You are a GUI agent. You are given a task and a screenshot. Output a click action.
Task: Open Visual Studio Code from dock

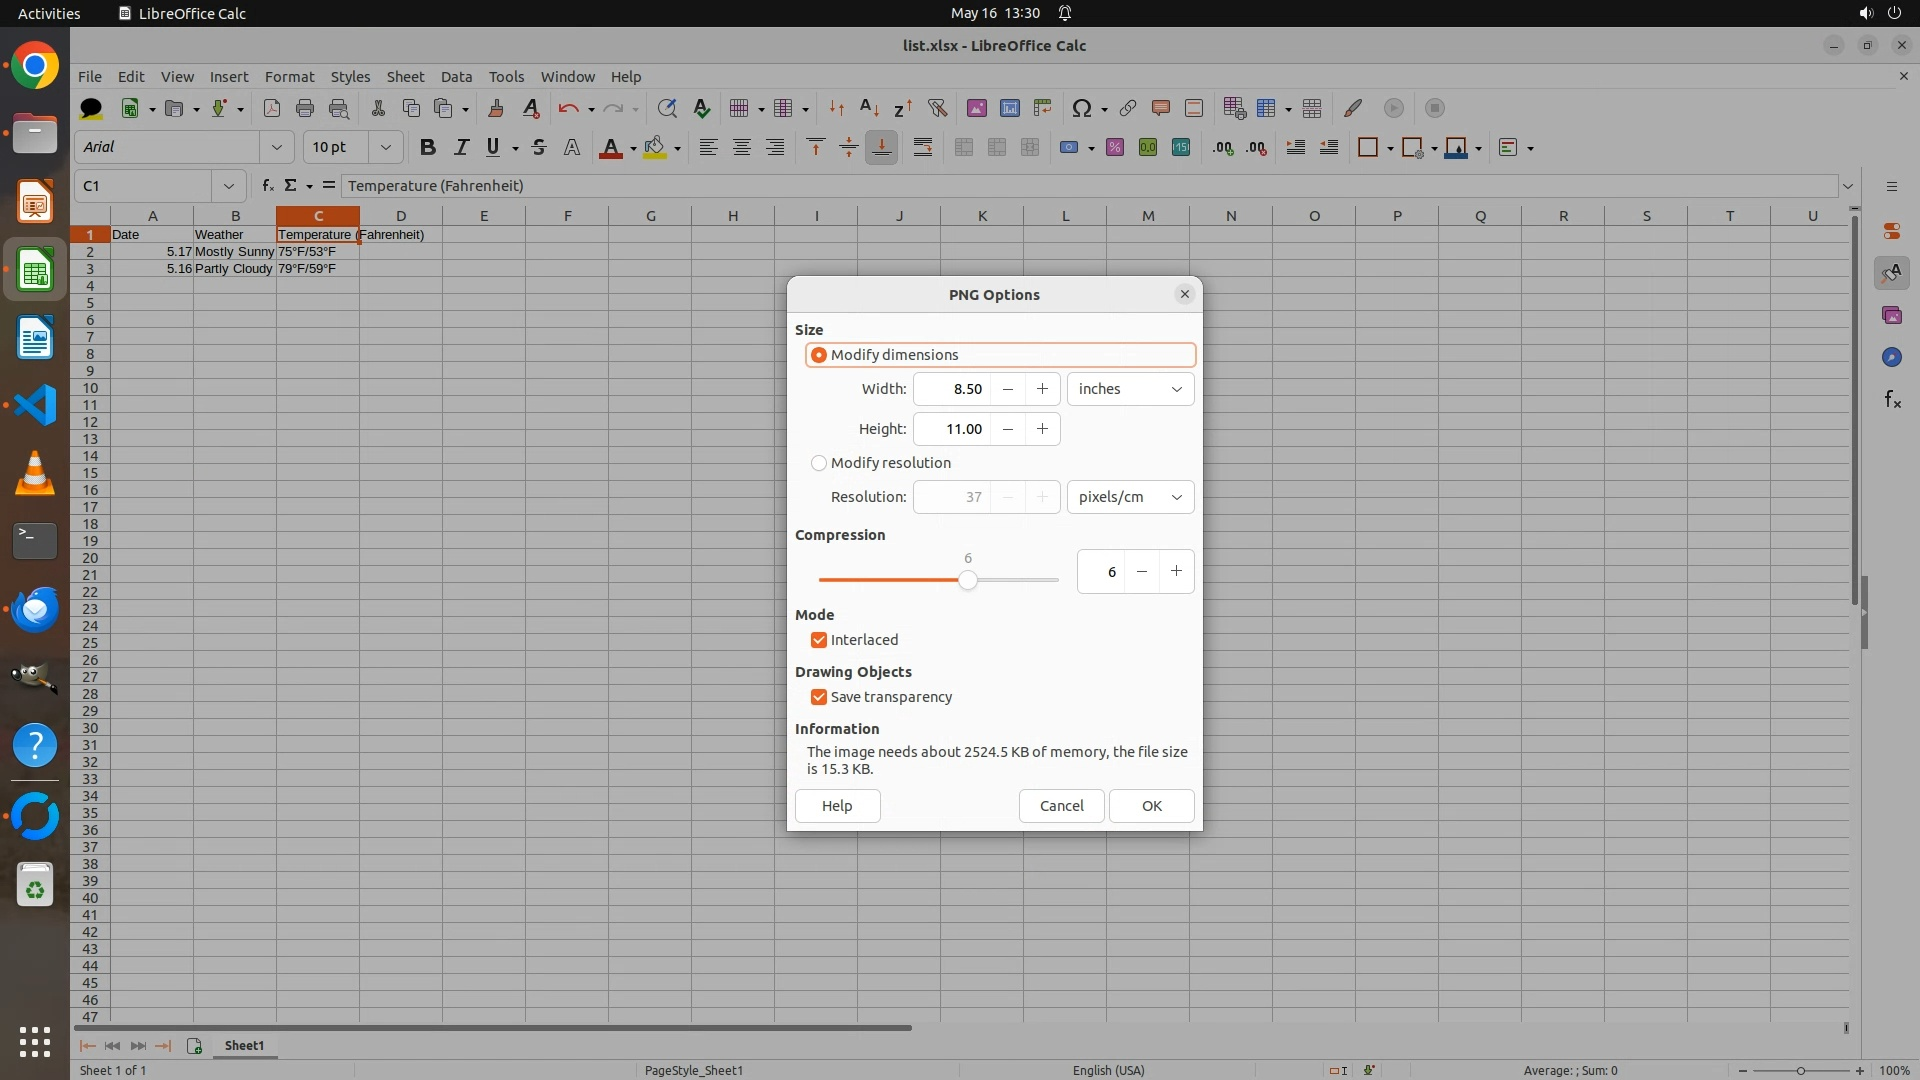pyautogui.click(x=35, y=405)
